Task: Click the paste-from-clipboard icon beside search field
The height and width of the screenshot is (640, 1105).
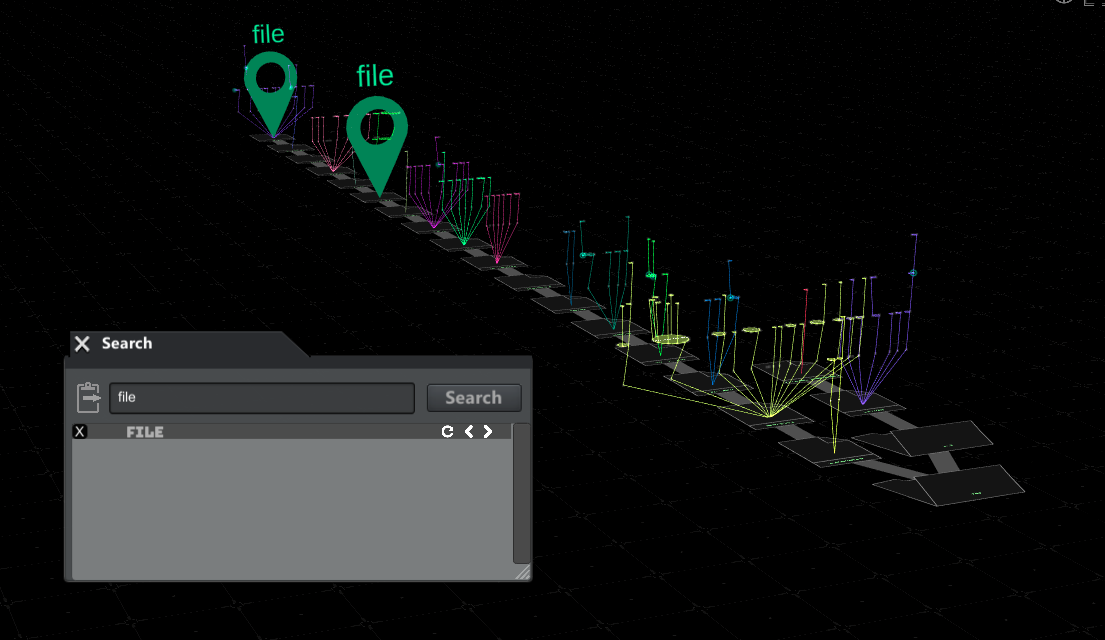Action: point(89,397)
